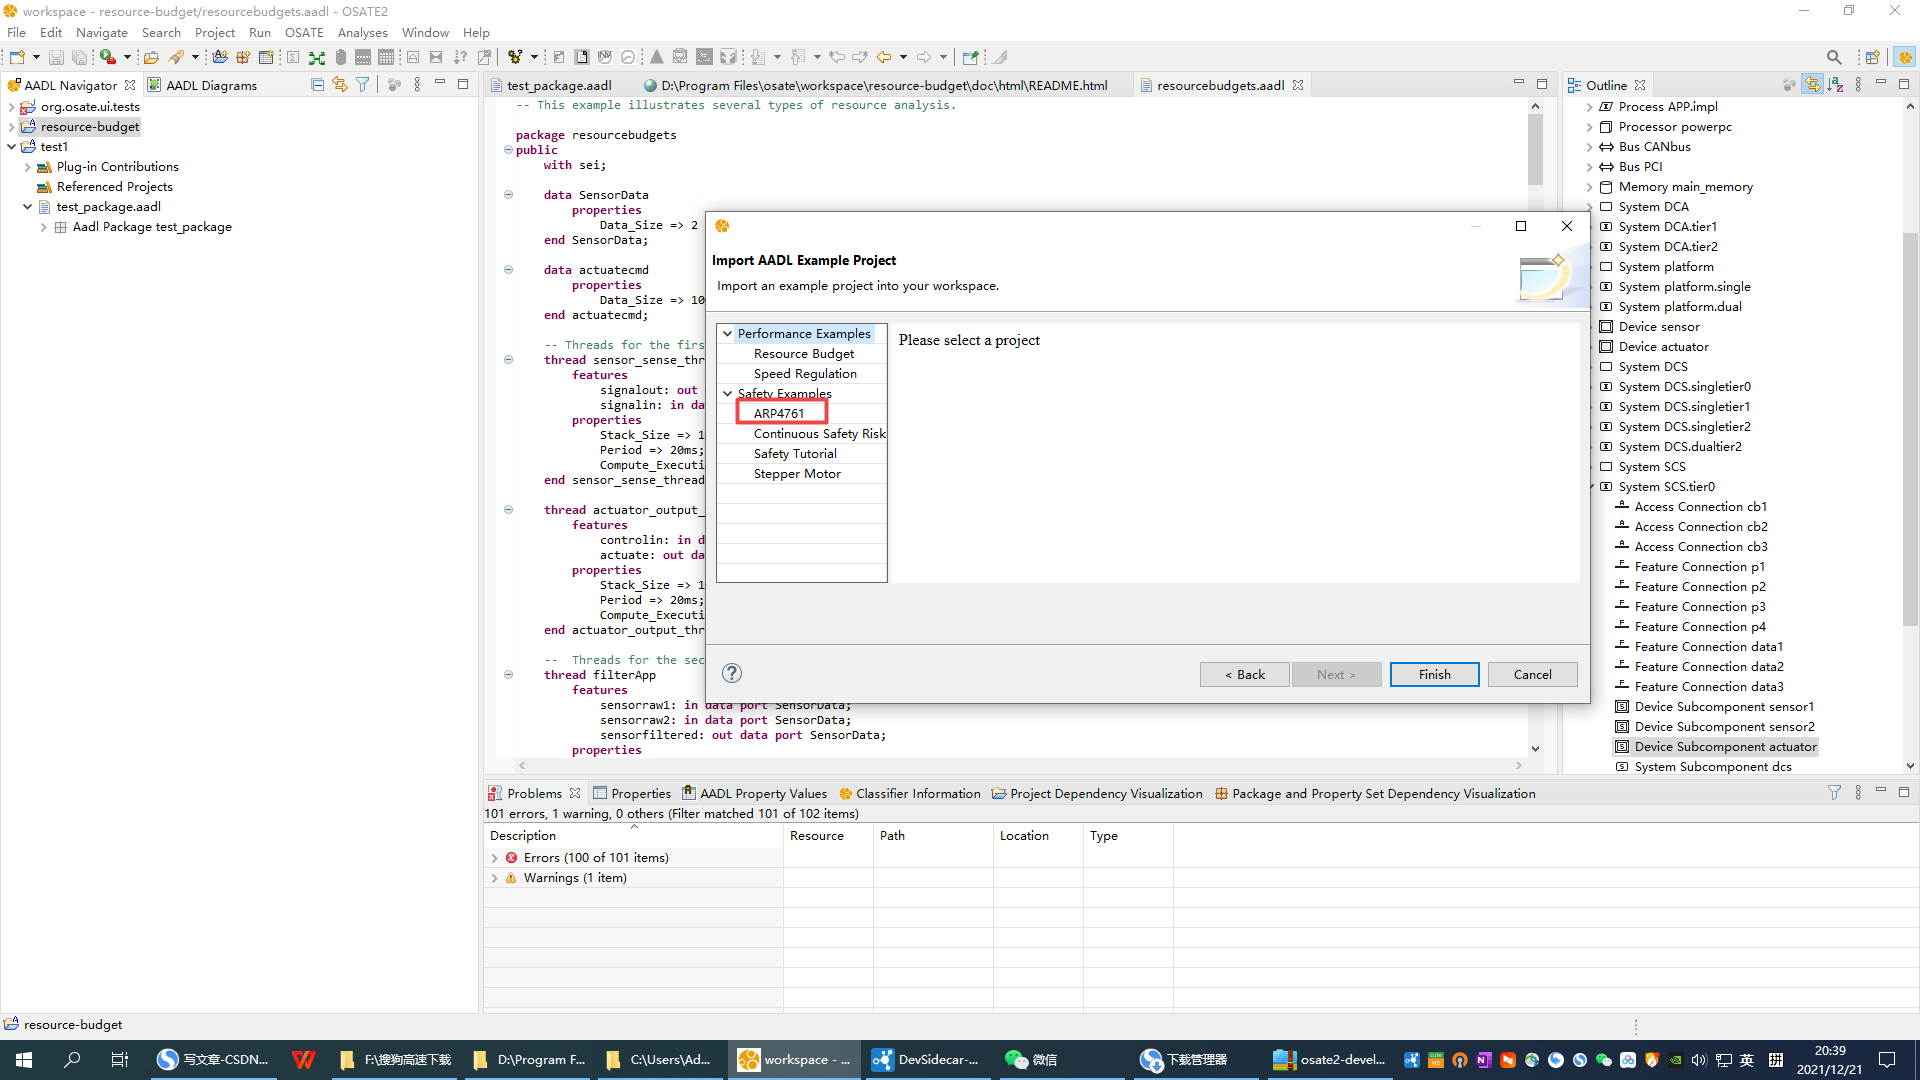
Task: Click the filter icon in AADL Navigator toolbar
Action: coord(363,85)
